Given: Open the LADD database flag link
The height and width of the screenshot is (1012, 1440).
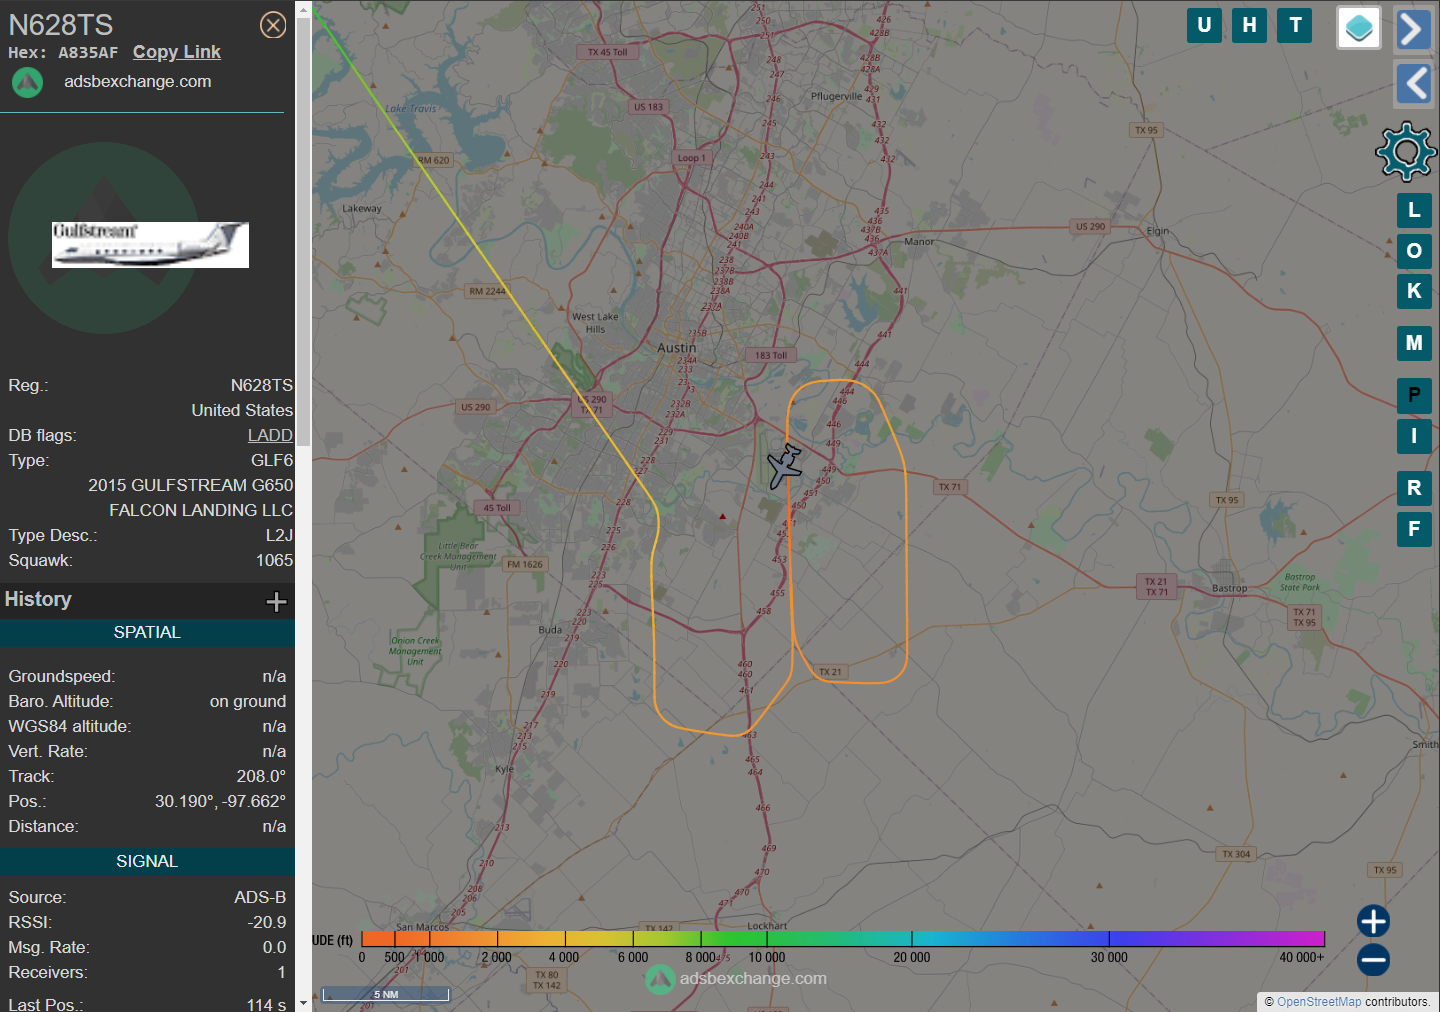Looking at the screenshot, I should pyautogui.click(x=270, y=435).
